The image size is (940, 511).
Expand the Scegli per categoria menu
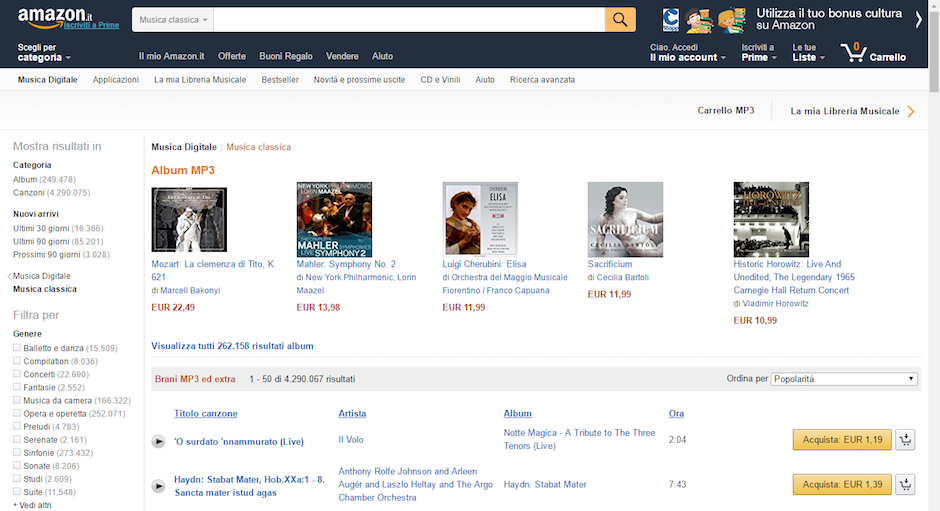(44, 52)
